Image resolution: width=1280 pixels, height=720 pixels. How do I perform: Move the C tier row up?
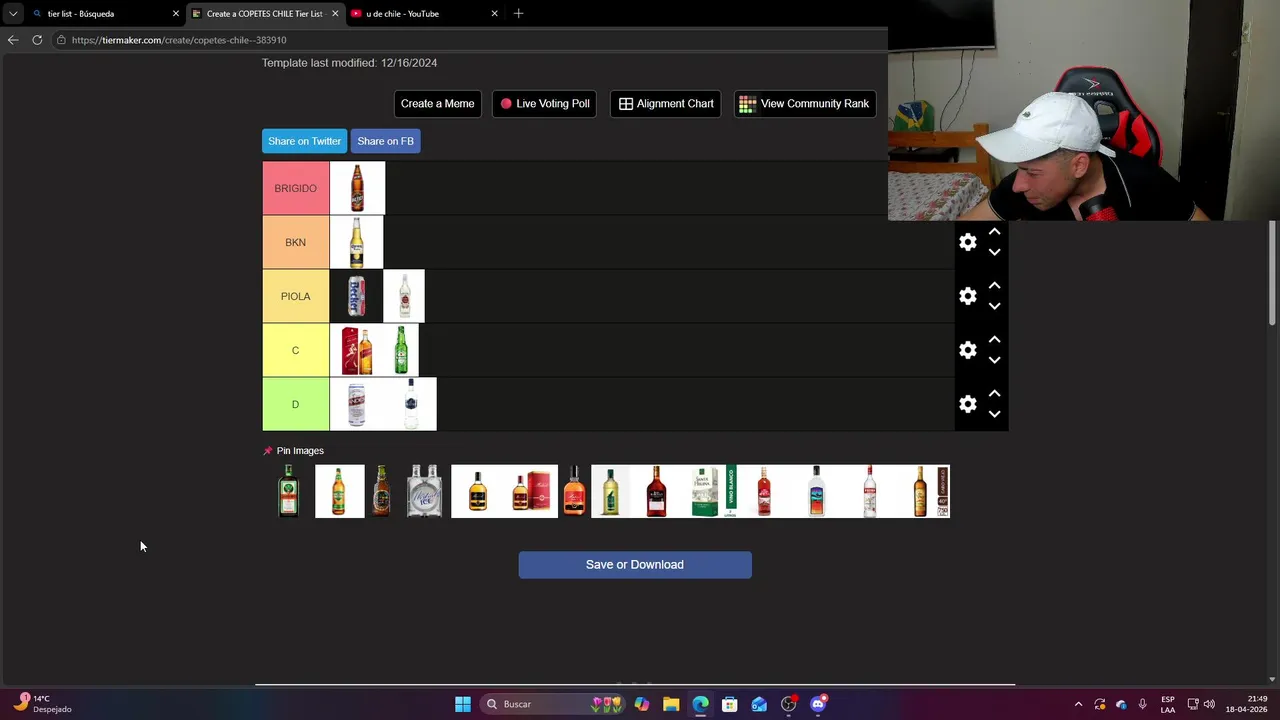994,339
